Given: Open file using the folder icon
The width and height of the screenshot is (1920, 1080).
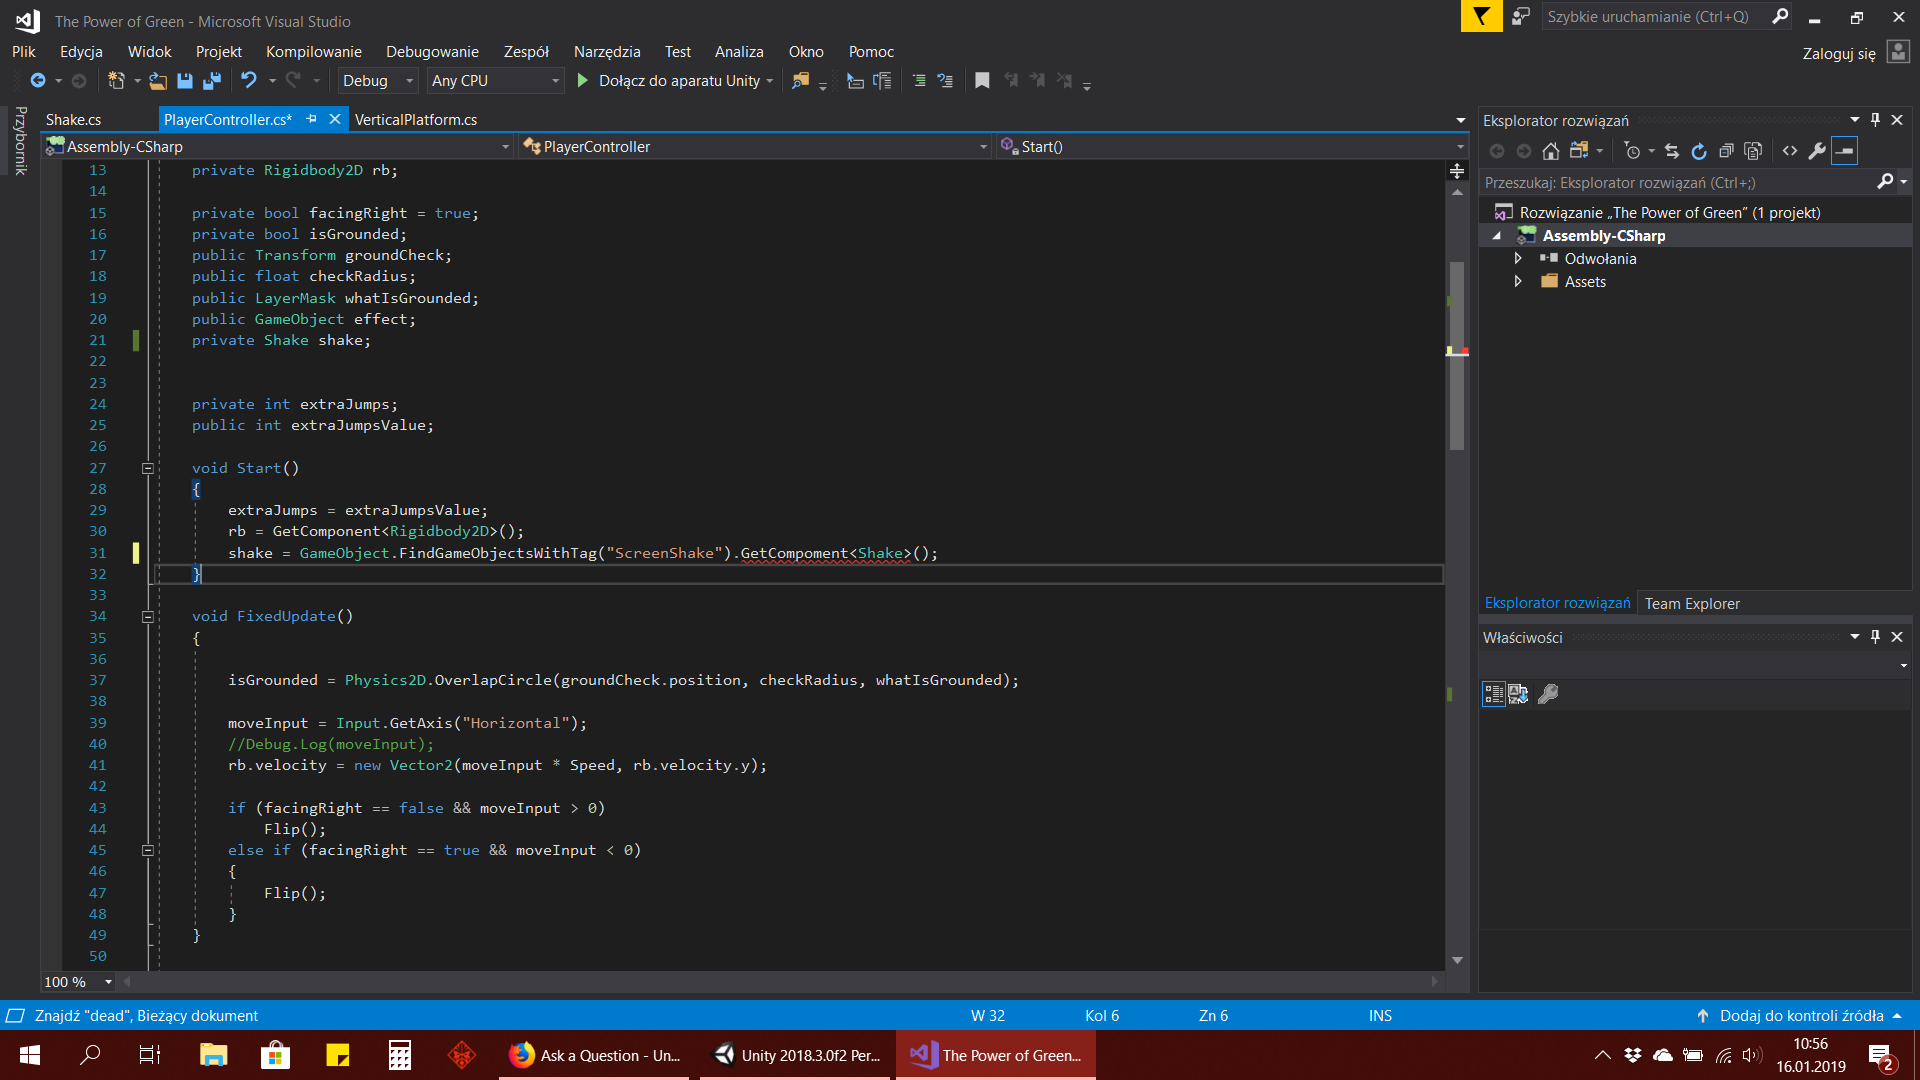Looking at the screenshot, I should coord(158,81).
